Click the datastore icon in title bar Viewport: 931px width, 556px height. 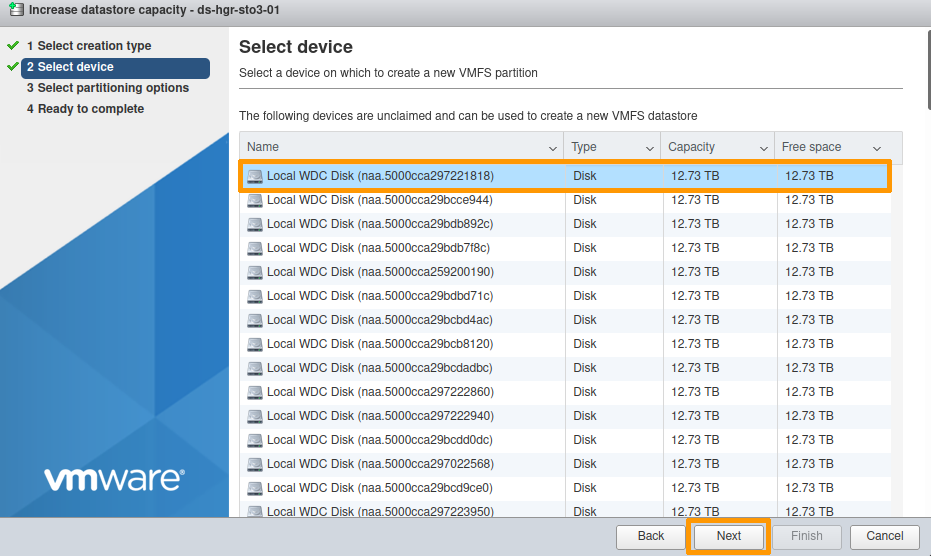16,12
